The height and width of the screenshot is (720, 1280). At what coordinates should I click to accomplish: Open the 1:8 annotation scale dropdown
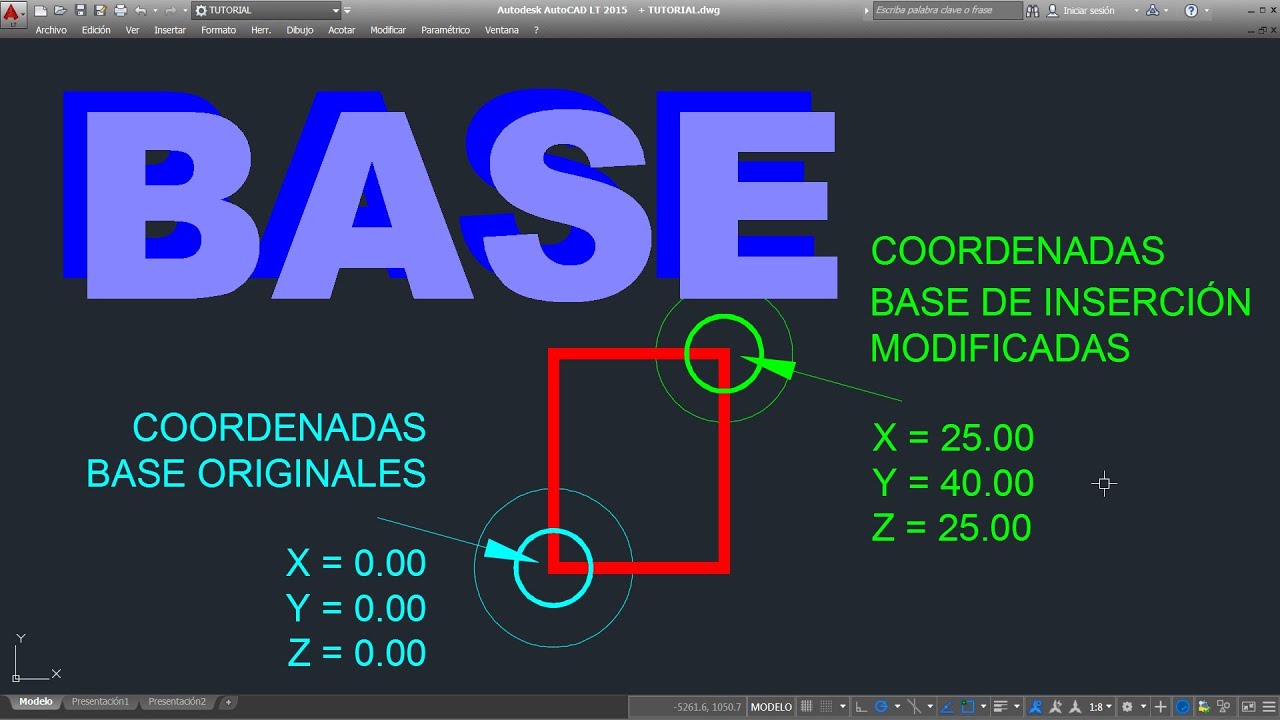pos(1101,707)
